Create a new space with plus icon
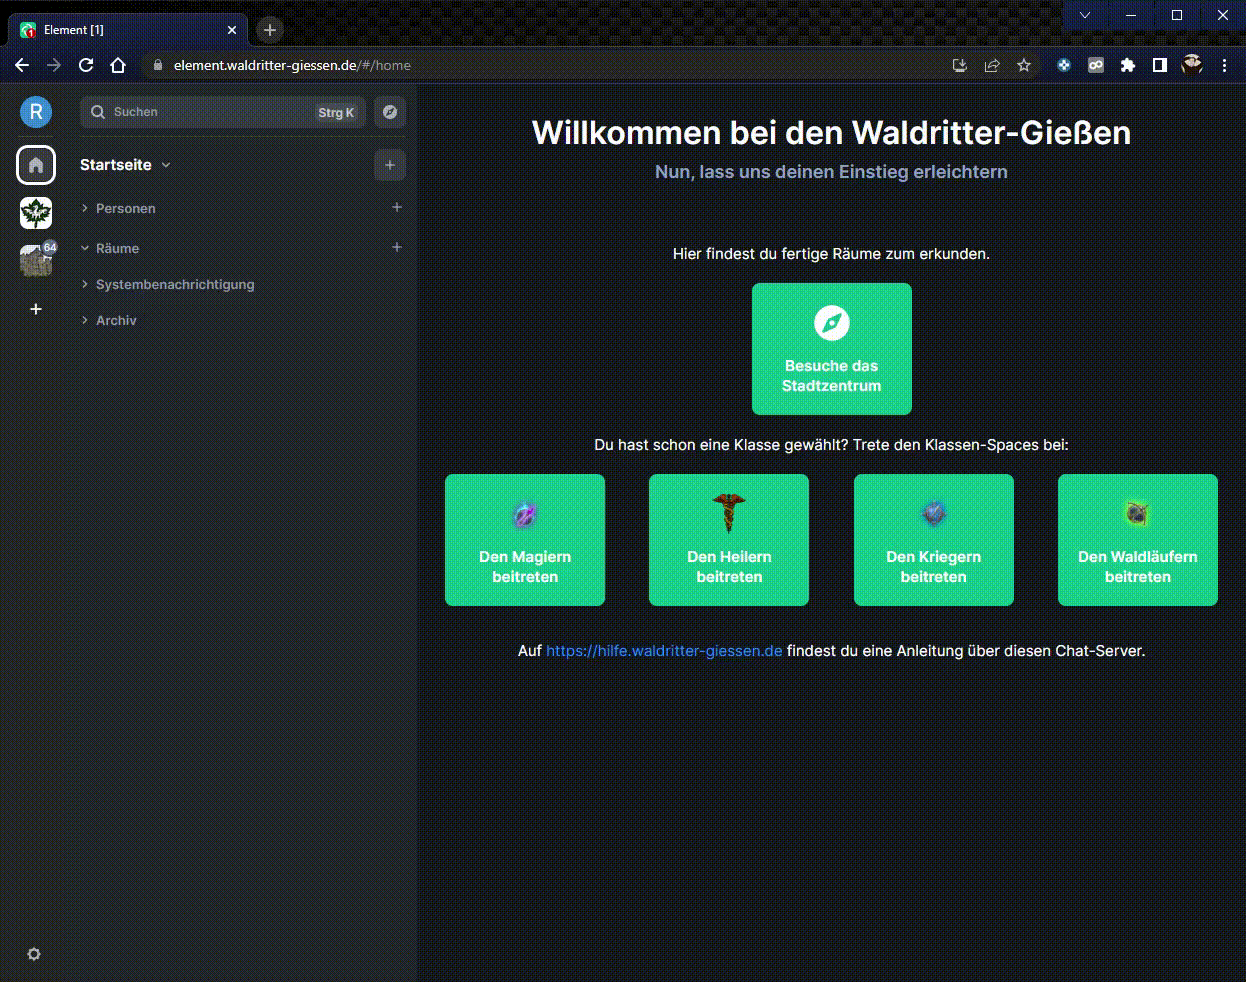The height and width of the screenshot is (982, 1246). (x=36, y=309)
